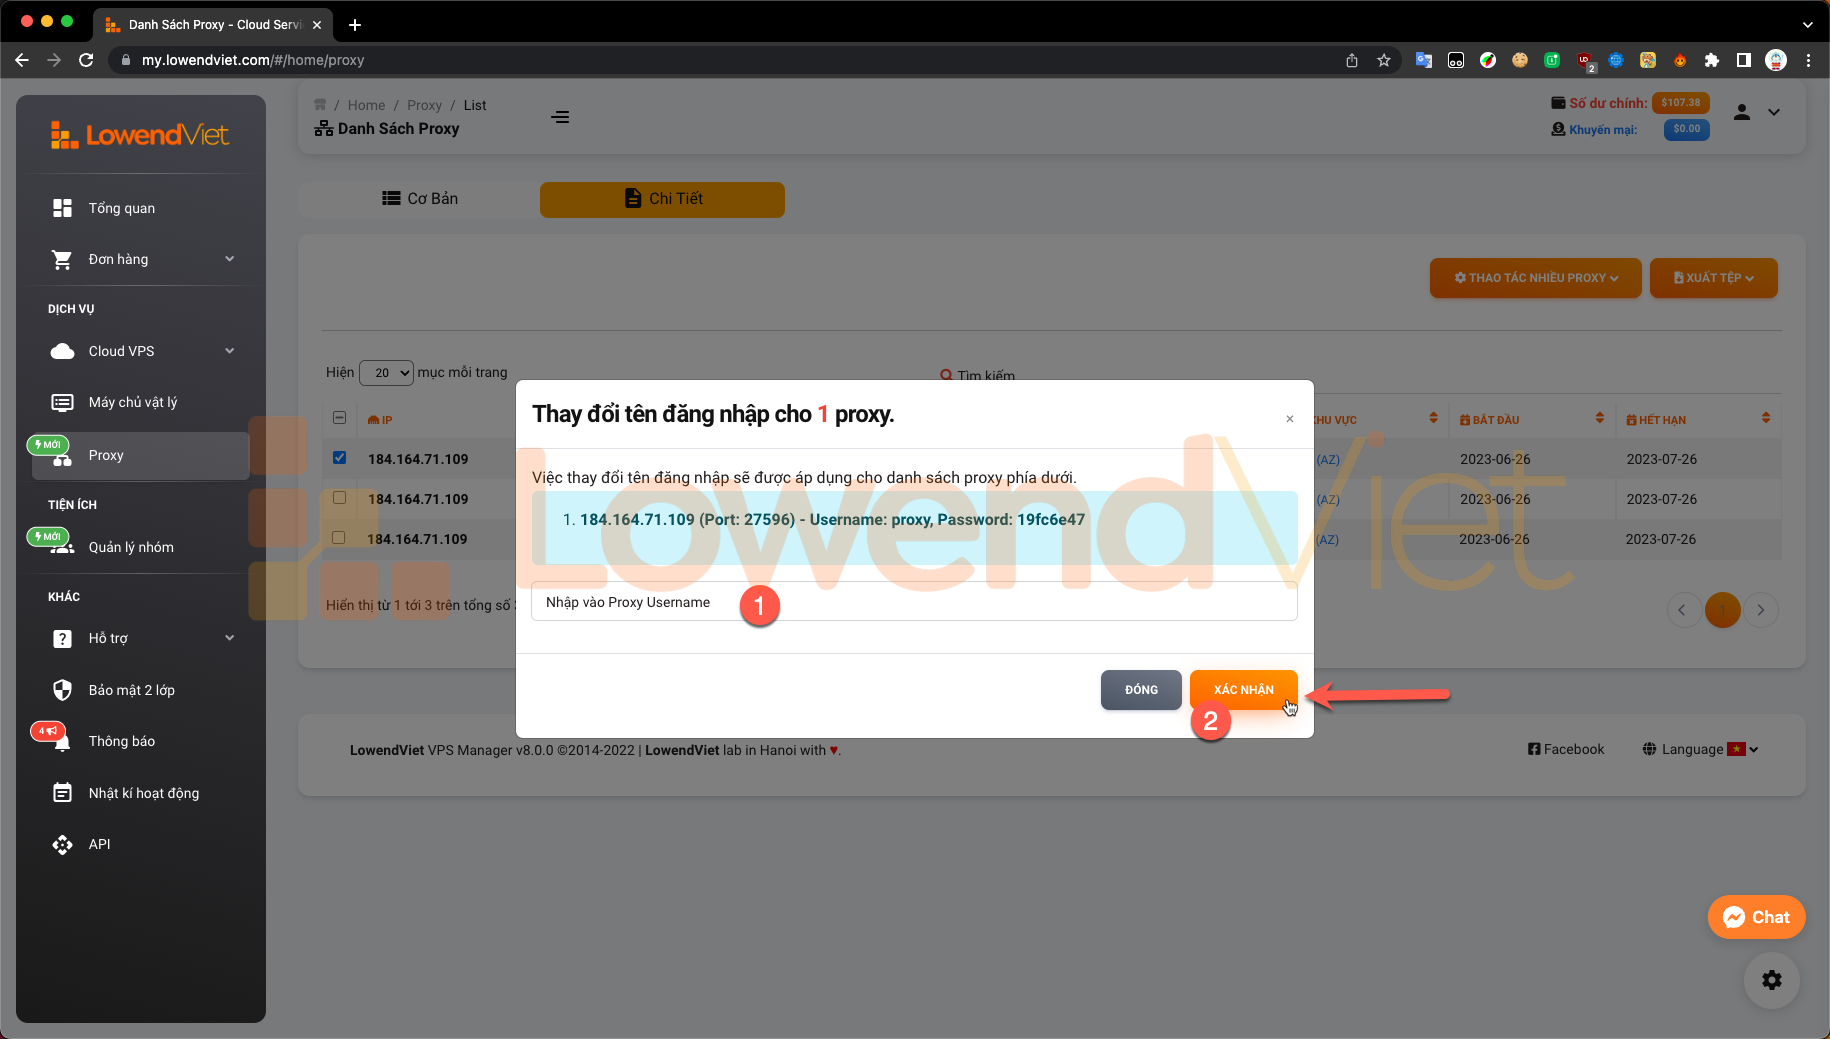Open the user account profile icon

(x=1741, y=112)
